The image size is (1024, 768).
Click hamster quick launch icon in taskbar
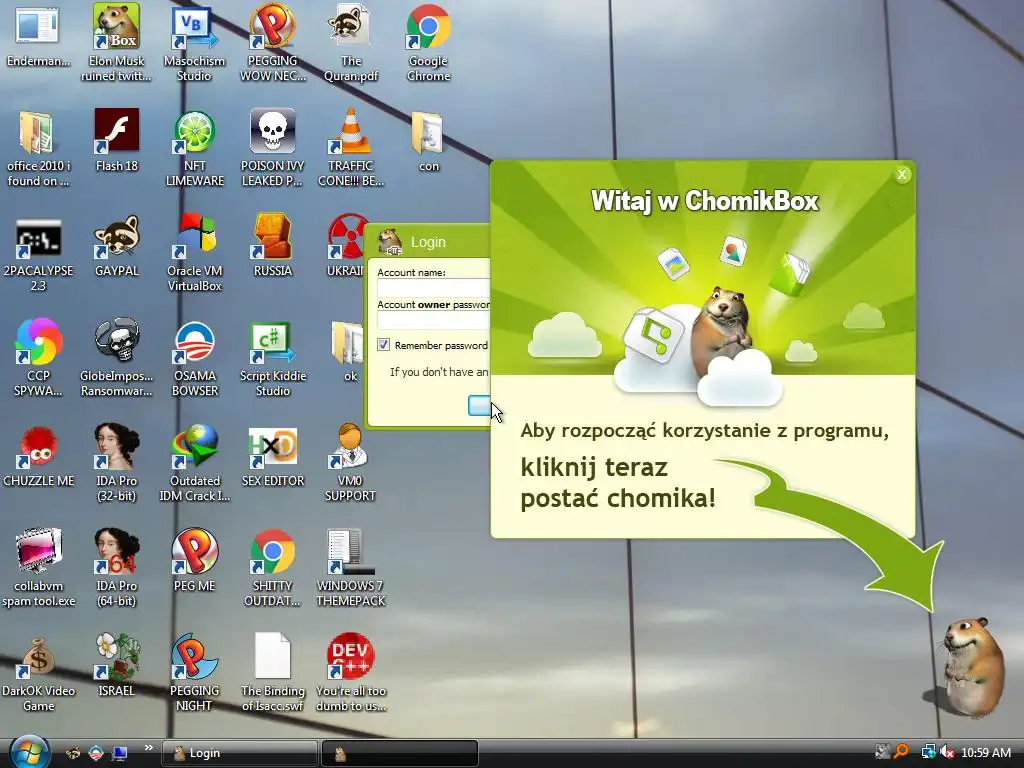point(72,753)
